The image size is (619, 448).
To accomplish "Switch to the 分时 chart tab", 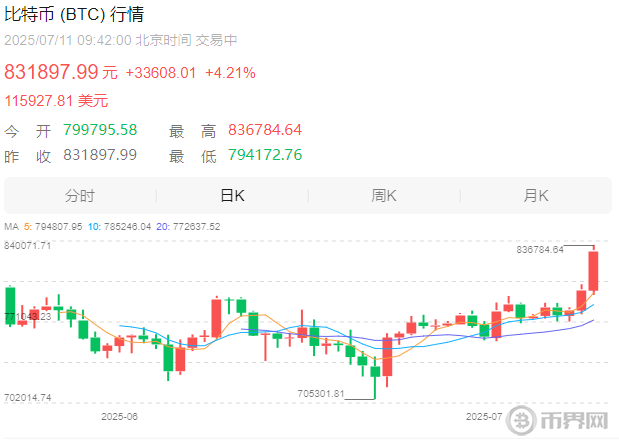I will (x=80, y=196).
